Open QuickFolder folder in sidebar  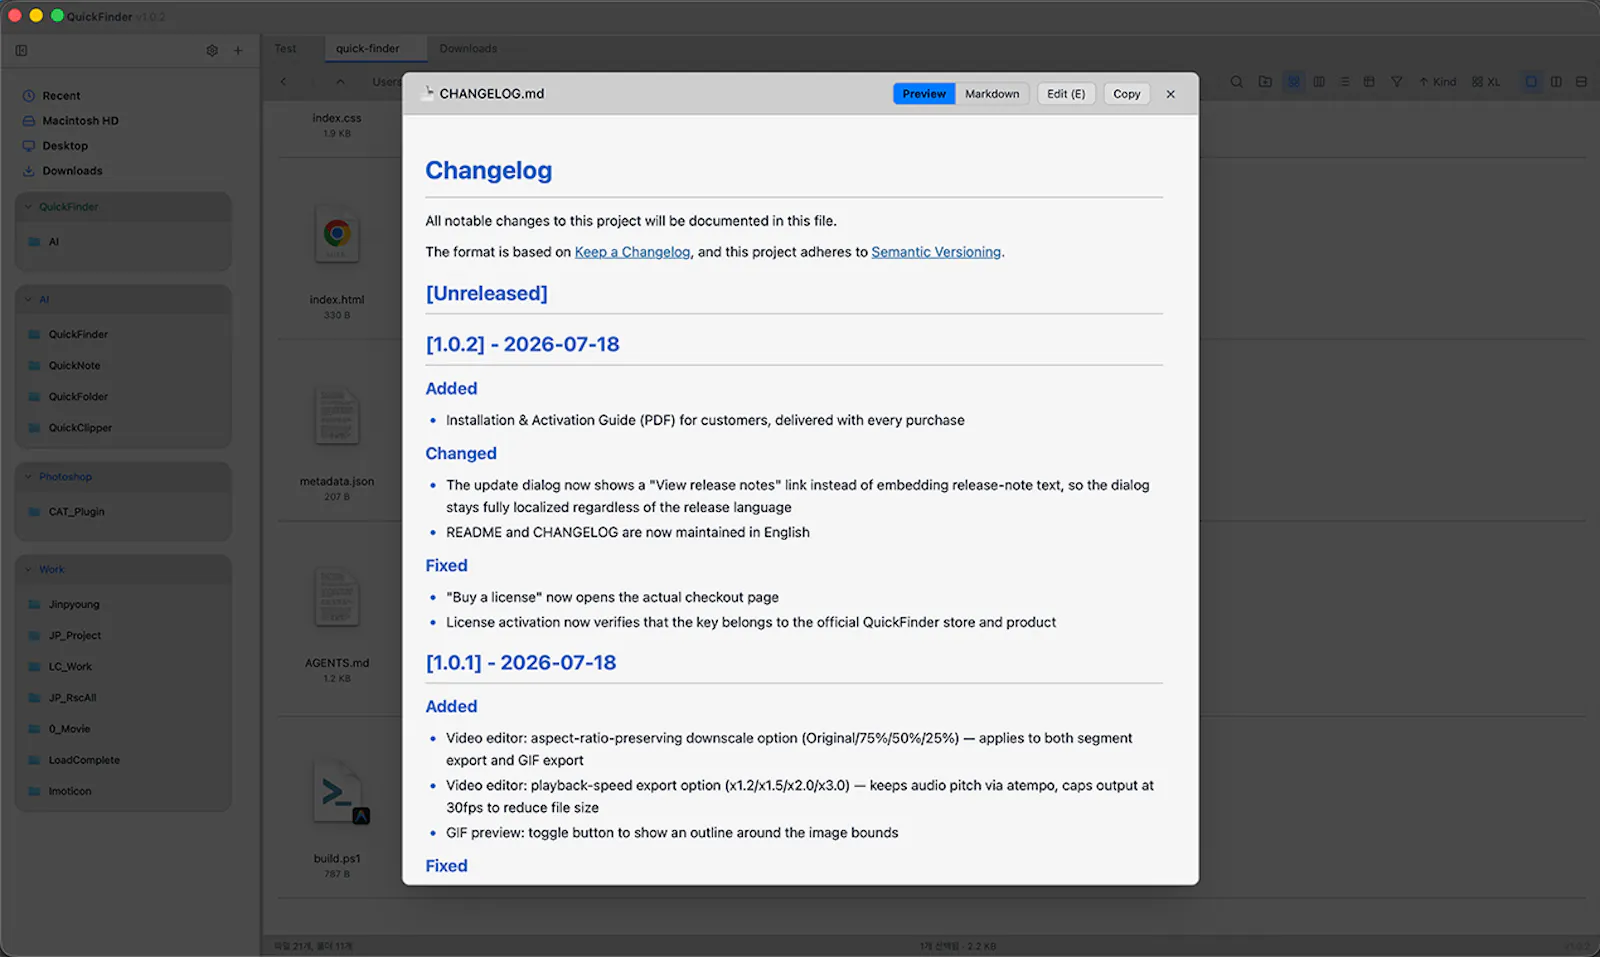coord(78,397)
